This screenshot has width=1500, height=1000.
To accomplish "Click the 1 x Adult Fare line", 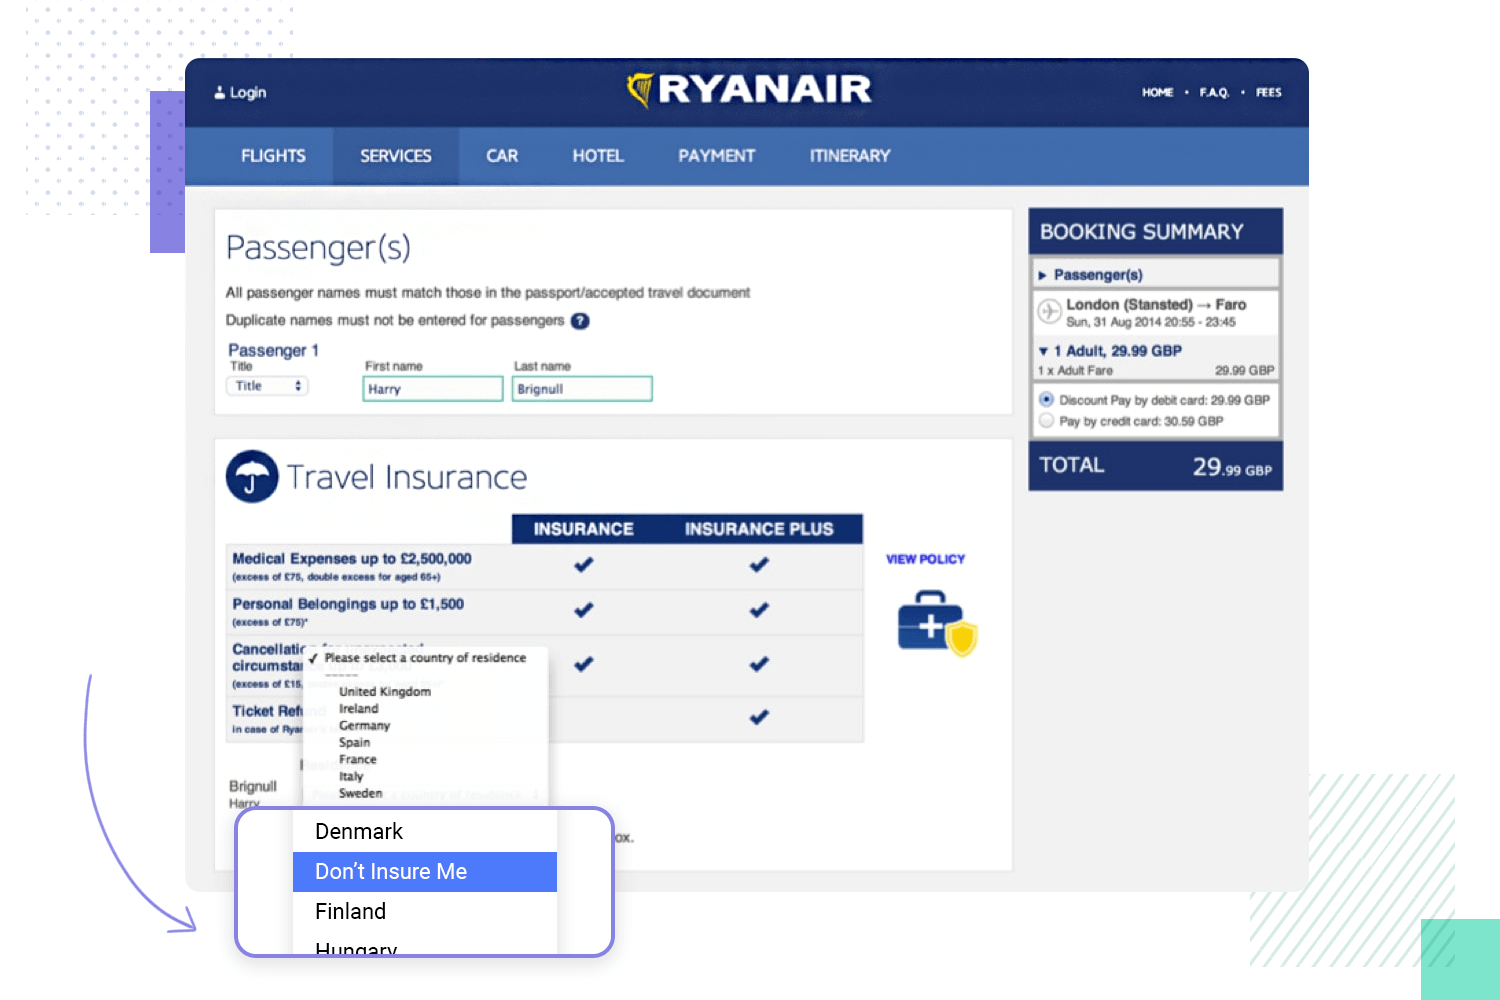I will [1156, 370].
